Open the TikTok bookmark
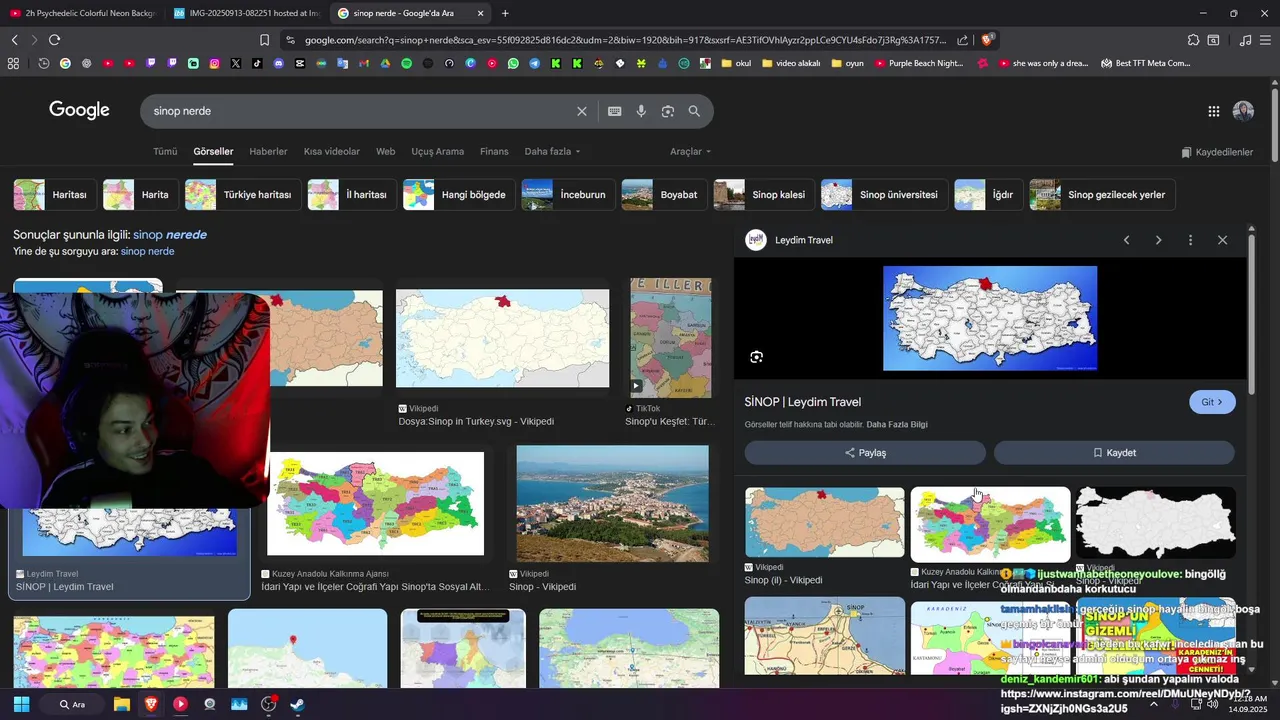 click(257, 63)
